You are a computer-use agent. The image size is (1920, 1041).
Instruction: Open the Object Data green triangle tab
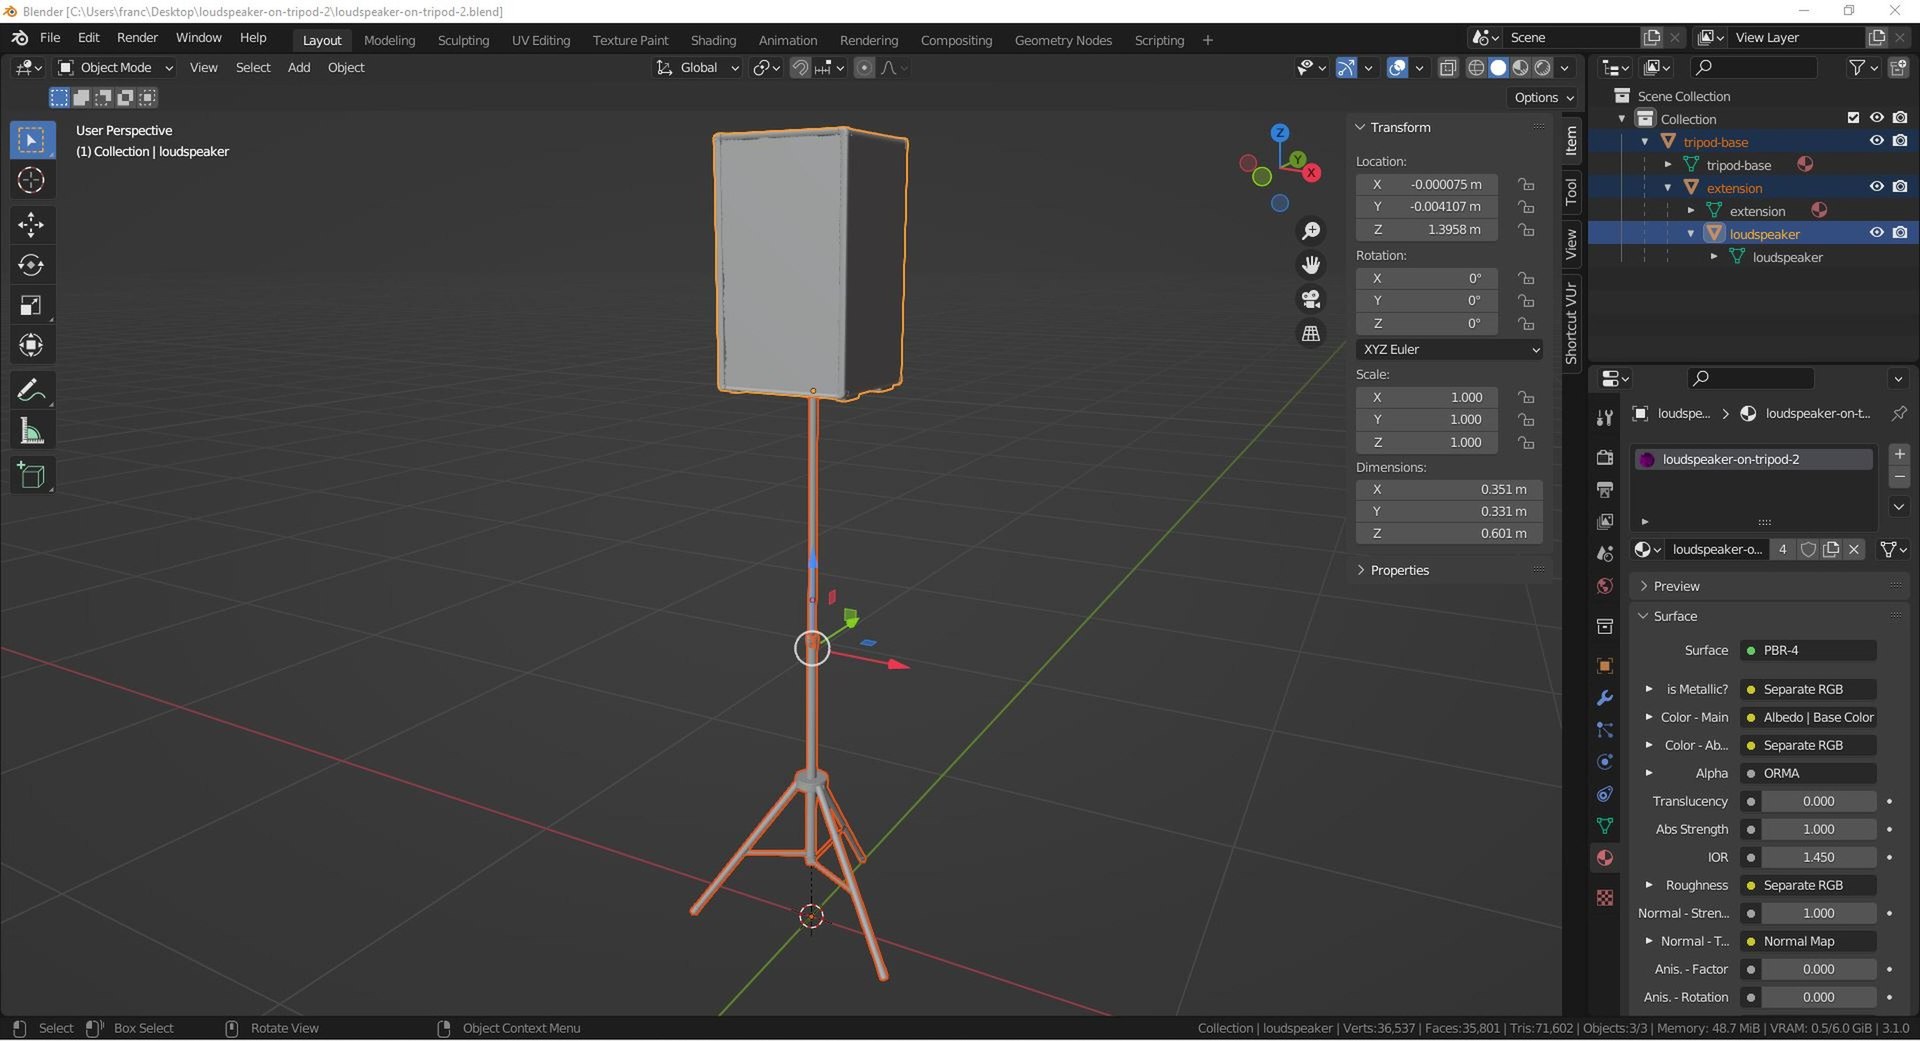point(1605,826)
